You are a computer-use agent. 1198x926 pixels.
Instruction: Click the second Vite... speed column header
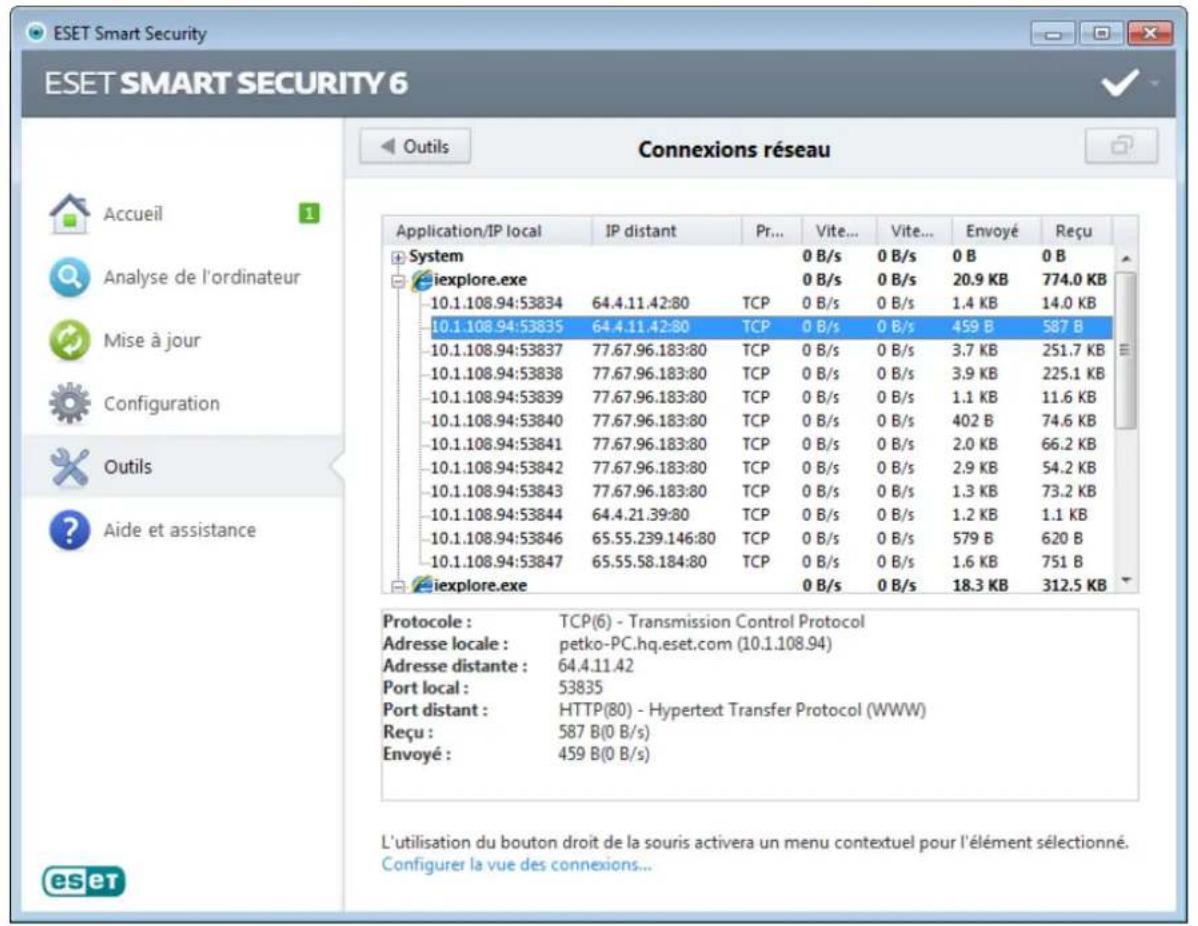click(x=914, y=231)
